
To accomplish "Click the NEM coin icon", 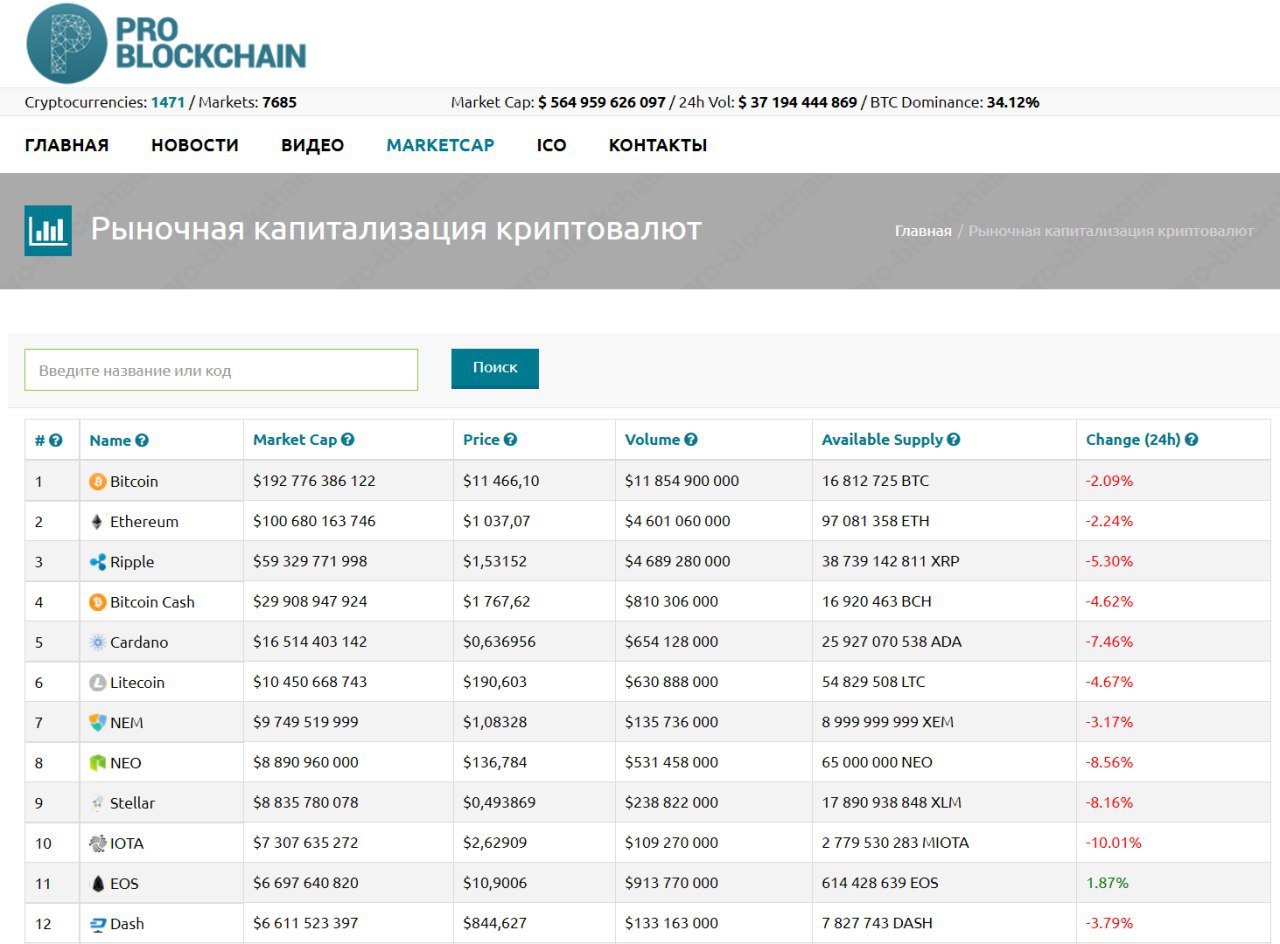I will point(98,723).
